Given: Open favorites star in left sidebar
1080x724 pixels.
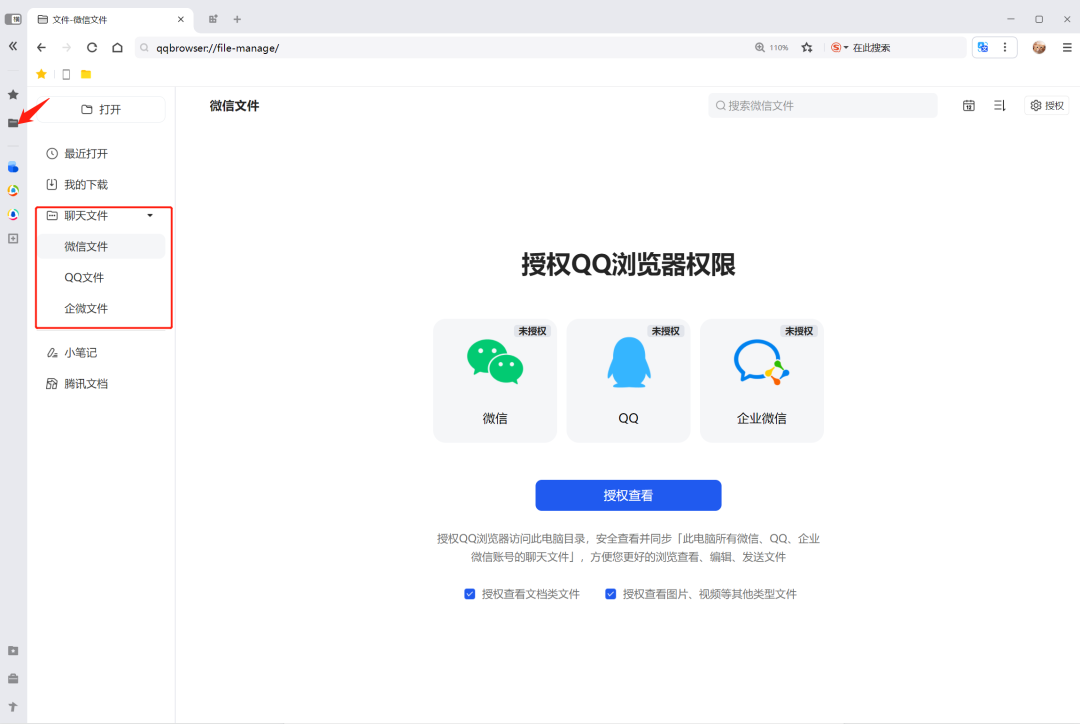Looking at the screenshot, I should tap(12, 94).
